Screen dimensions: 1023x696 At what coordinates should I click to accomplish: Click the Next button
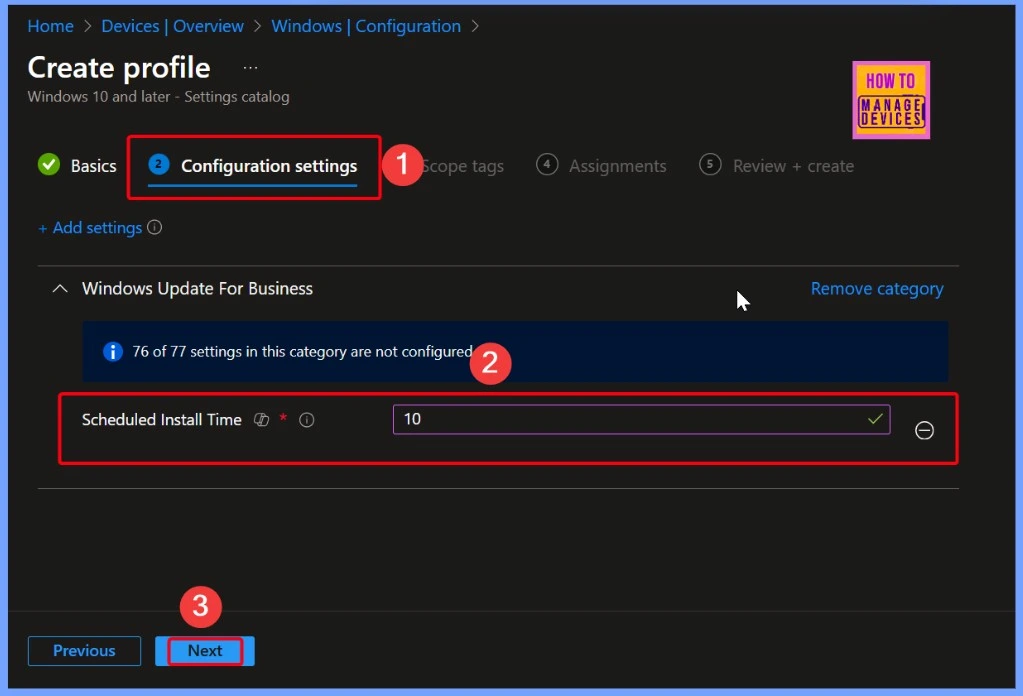[x=205, y=650]
